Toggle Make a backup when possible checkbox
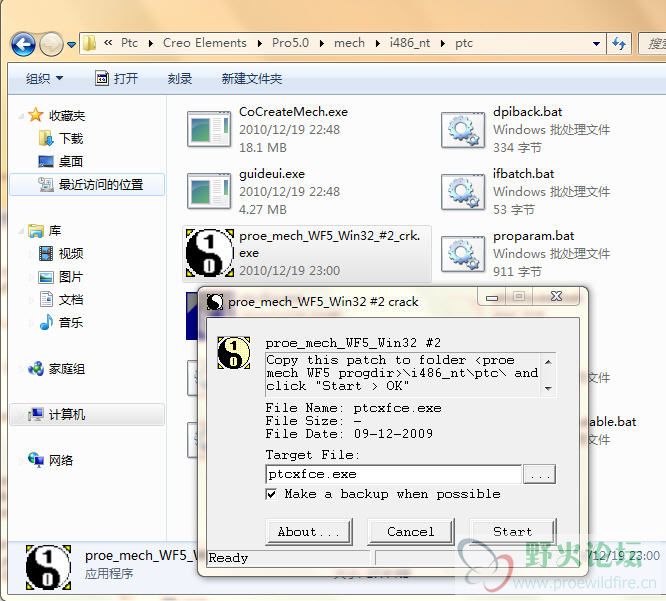This screenshot has width=666, height=601. click(x=271, y=494)
